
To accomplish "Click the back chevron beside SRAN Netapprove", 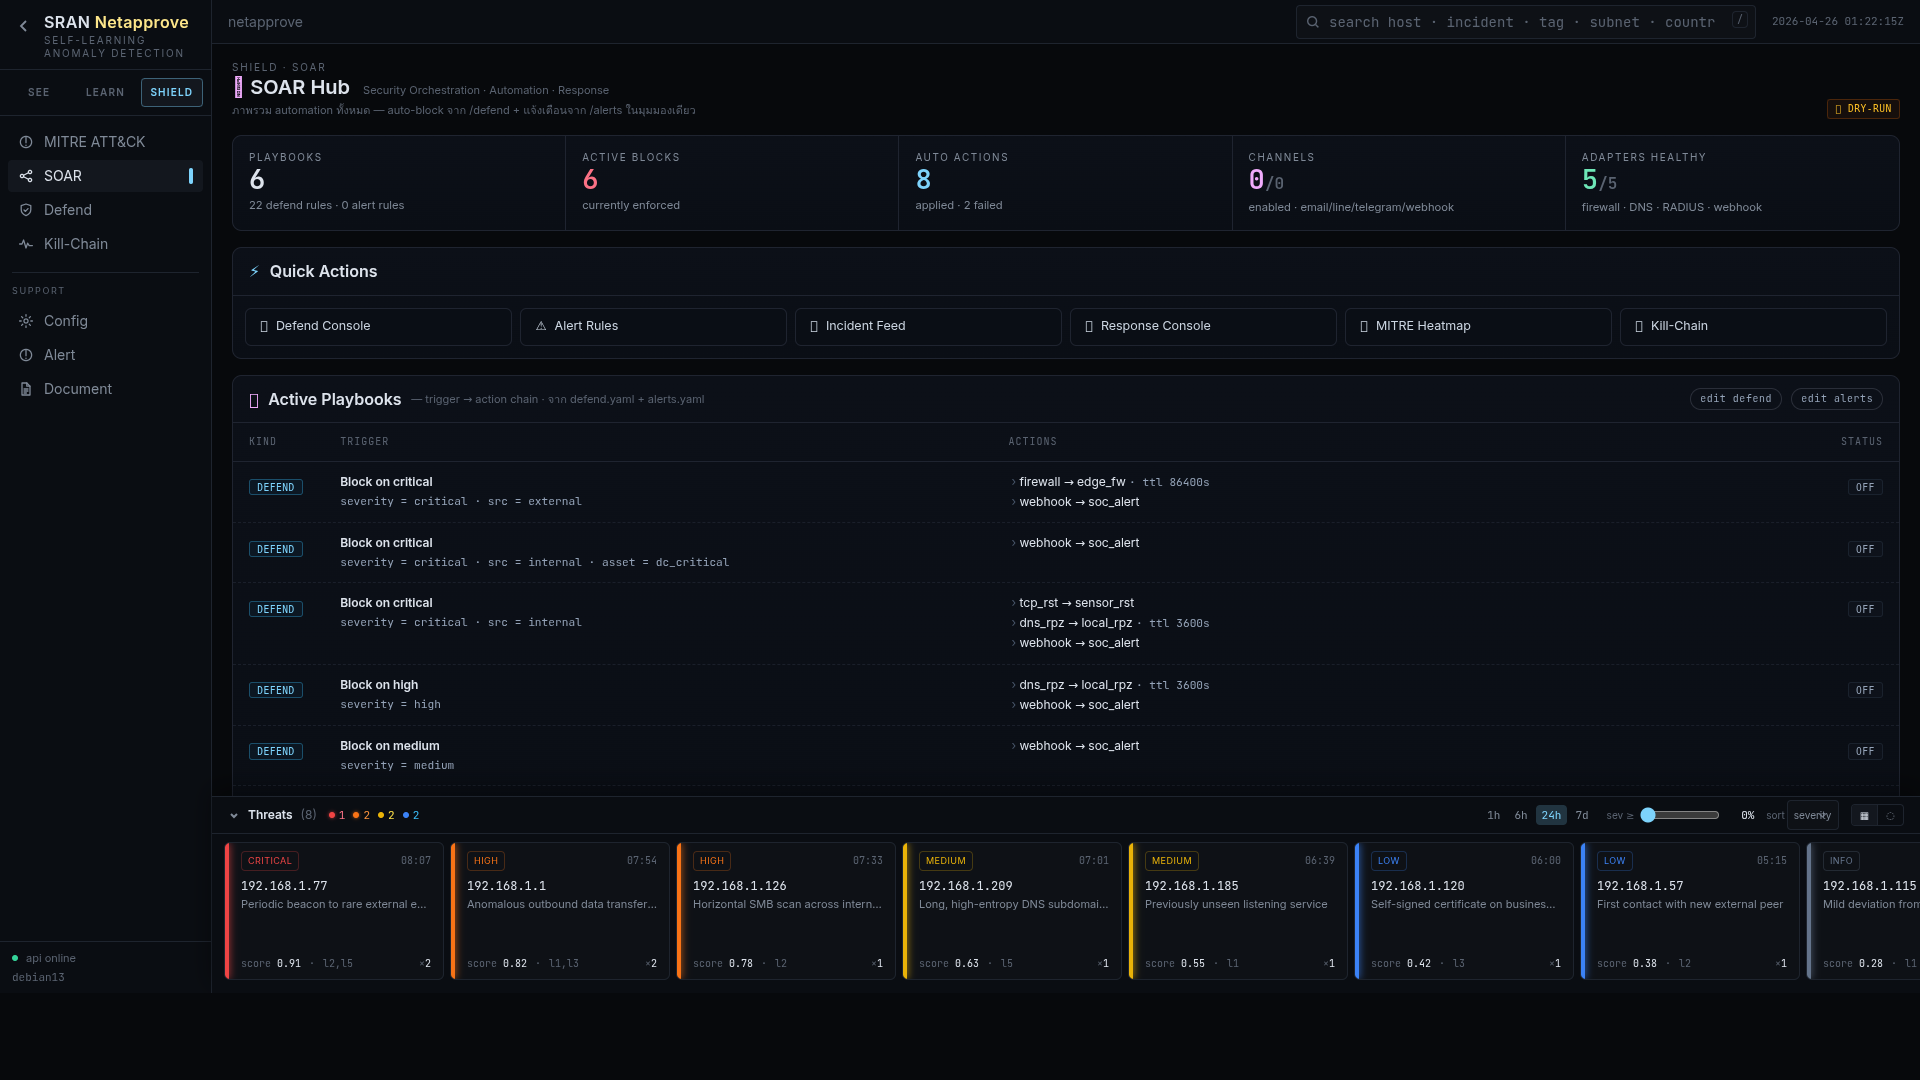I will coord(23,27).
